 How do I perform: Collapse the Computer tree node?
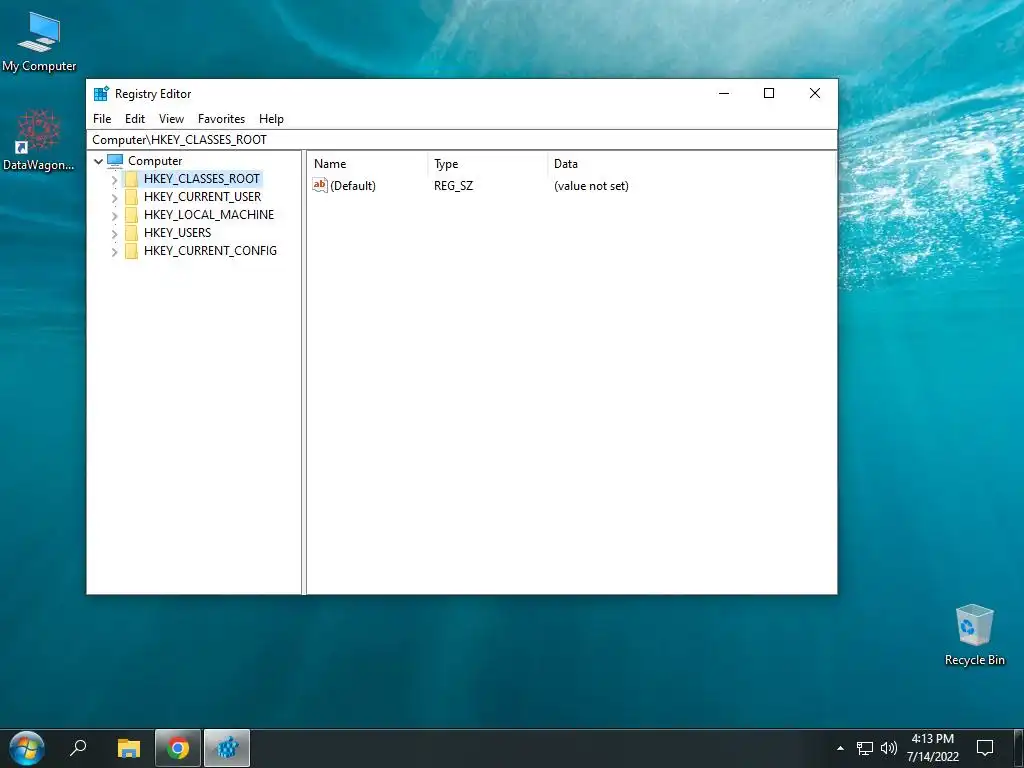click(x=99, y=161)
